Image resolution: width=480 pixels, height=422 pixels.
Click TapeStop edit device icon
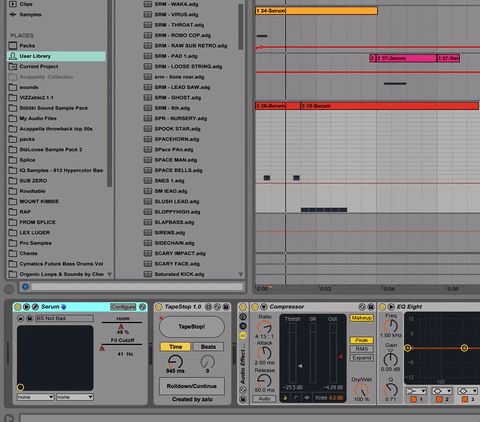[209, 307]
